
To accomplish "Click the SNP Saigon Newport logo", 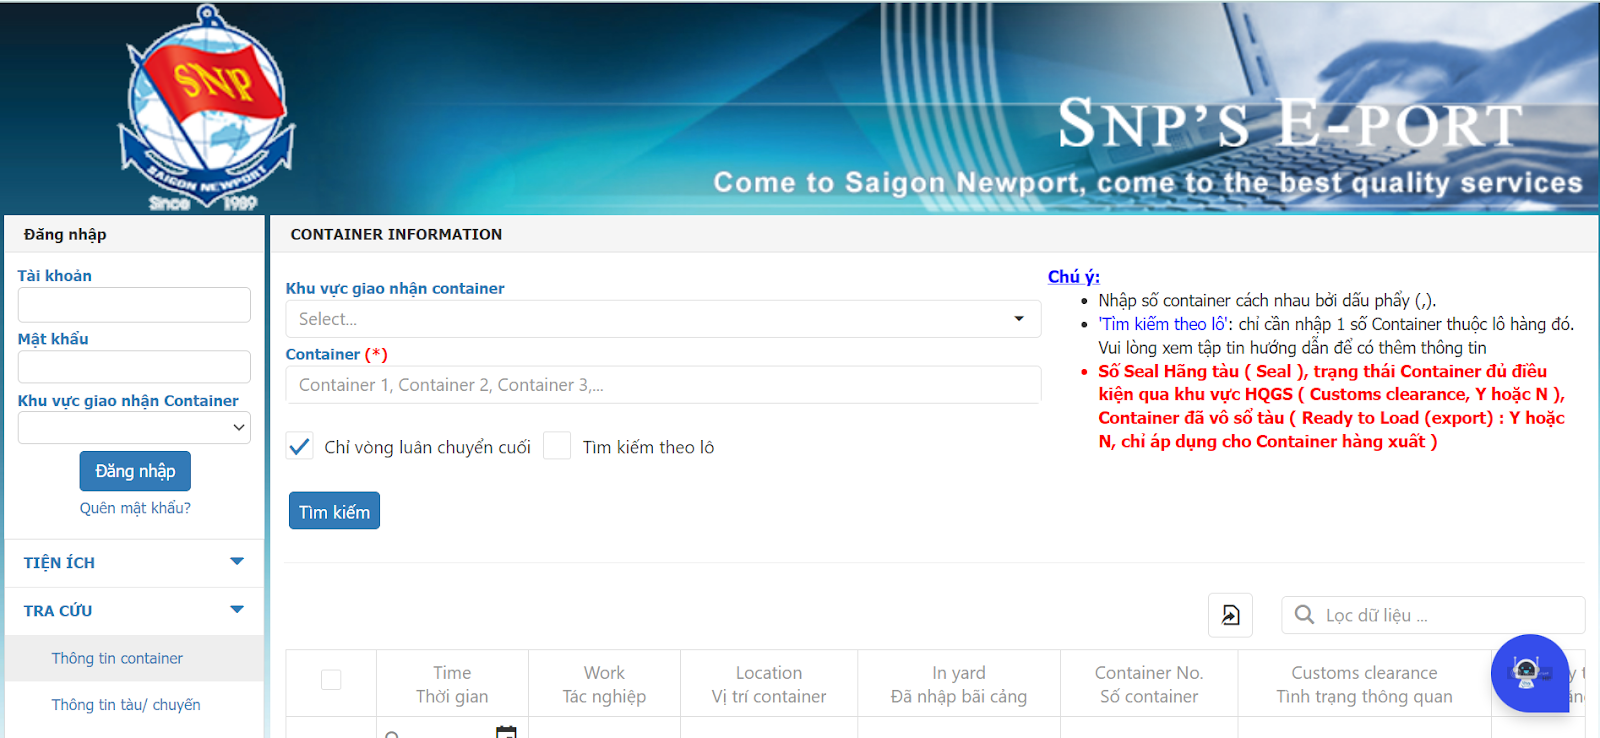I will click(207, 107).
